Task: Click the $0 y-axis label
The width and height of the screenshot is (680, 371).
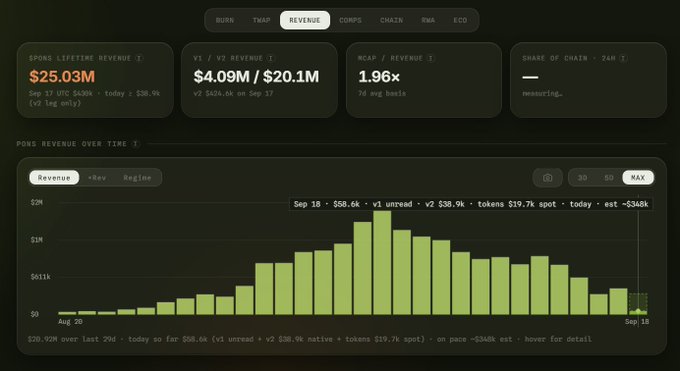Action: pos(35,314)
